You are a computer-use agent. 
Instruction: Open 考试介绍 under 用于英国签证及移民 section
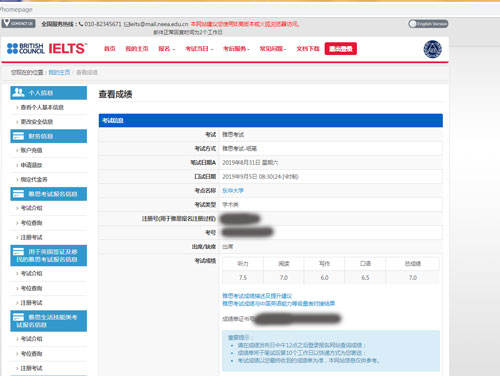(x=31, y=273)
